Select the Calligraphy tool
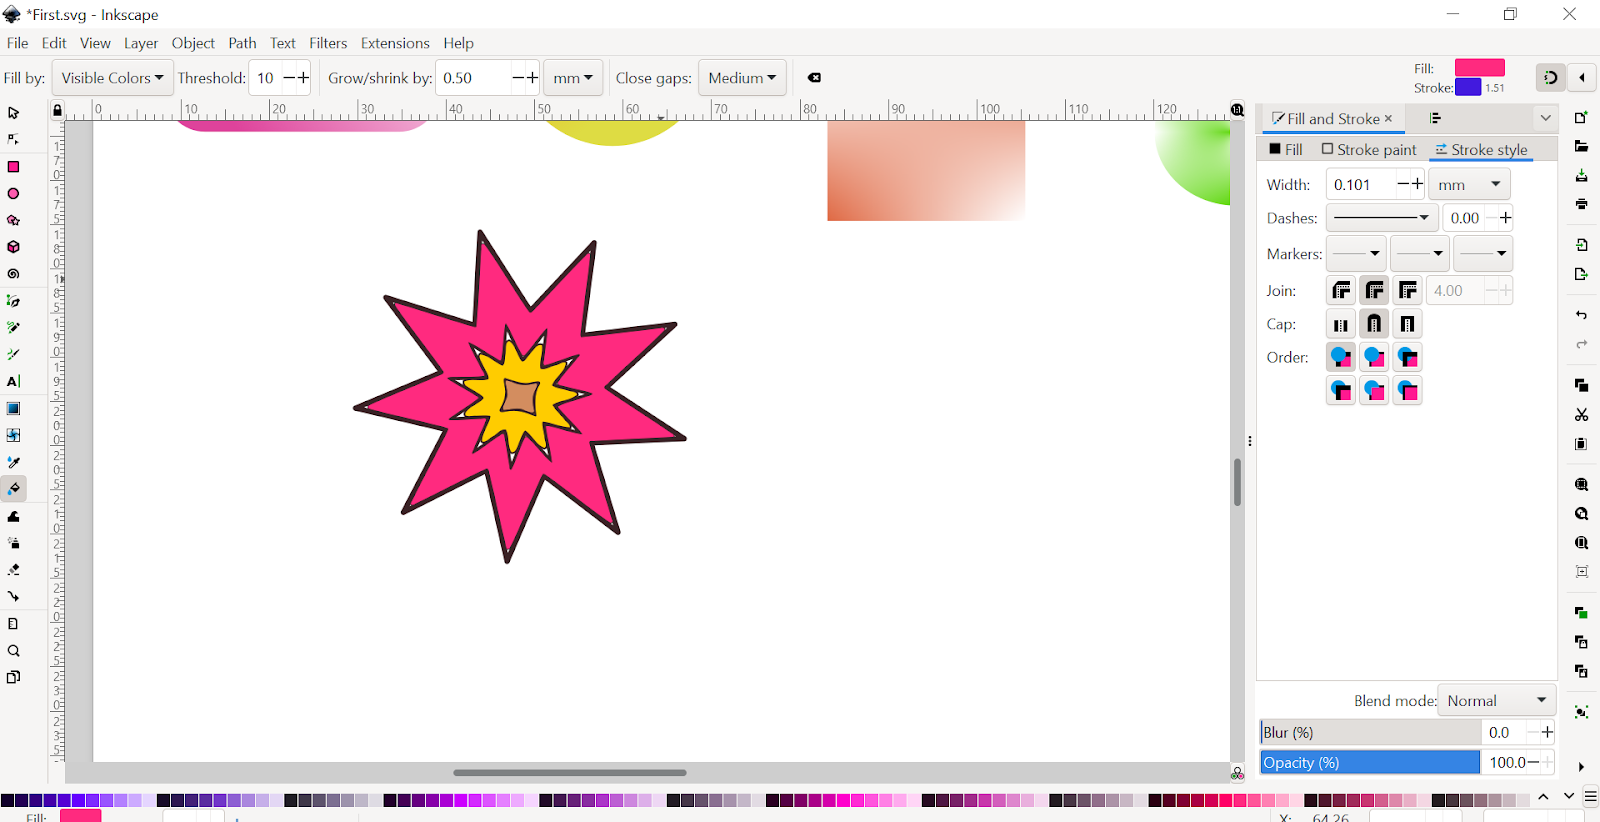Screen dimensions: 1600x822 pyautogui.click(x=13, y=355)
